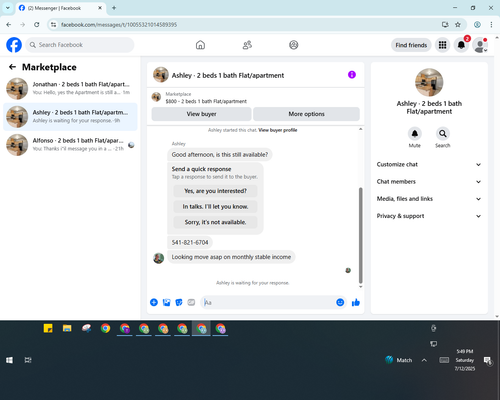Open Chrome tab search dropdown

[7, 8]
